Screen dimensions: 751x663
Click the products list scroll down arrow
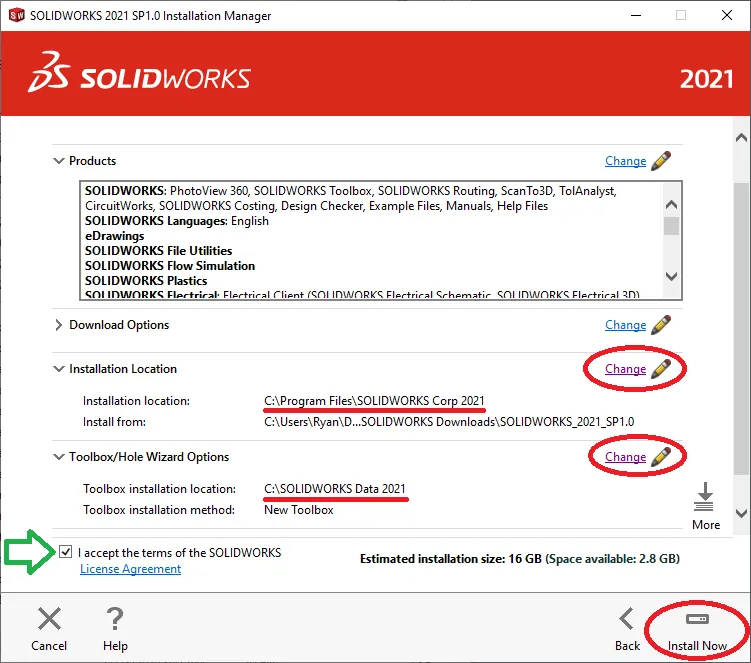tap(671, 276)
